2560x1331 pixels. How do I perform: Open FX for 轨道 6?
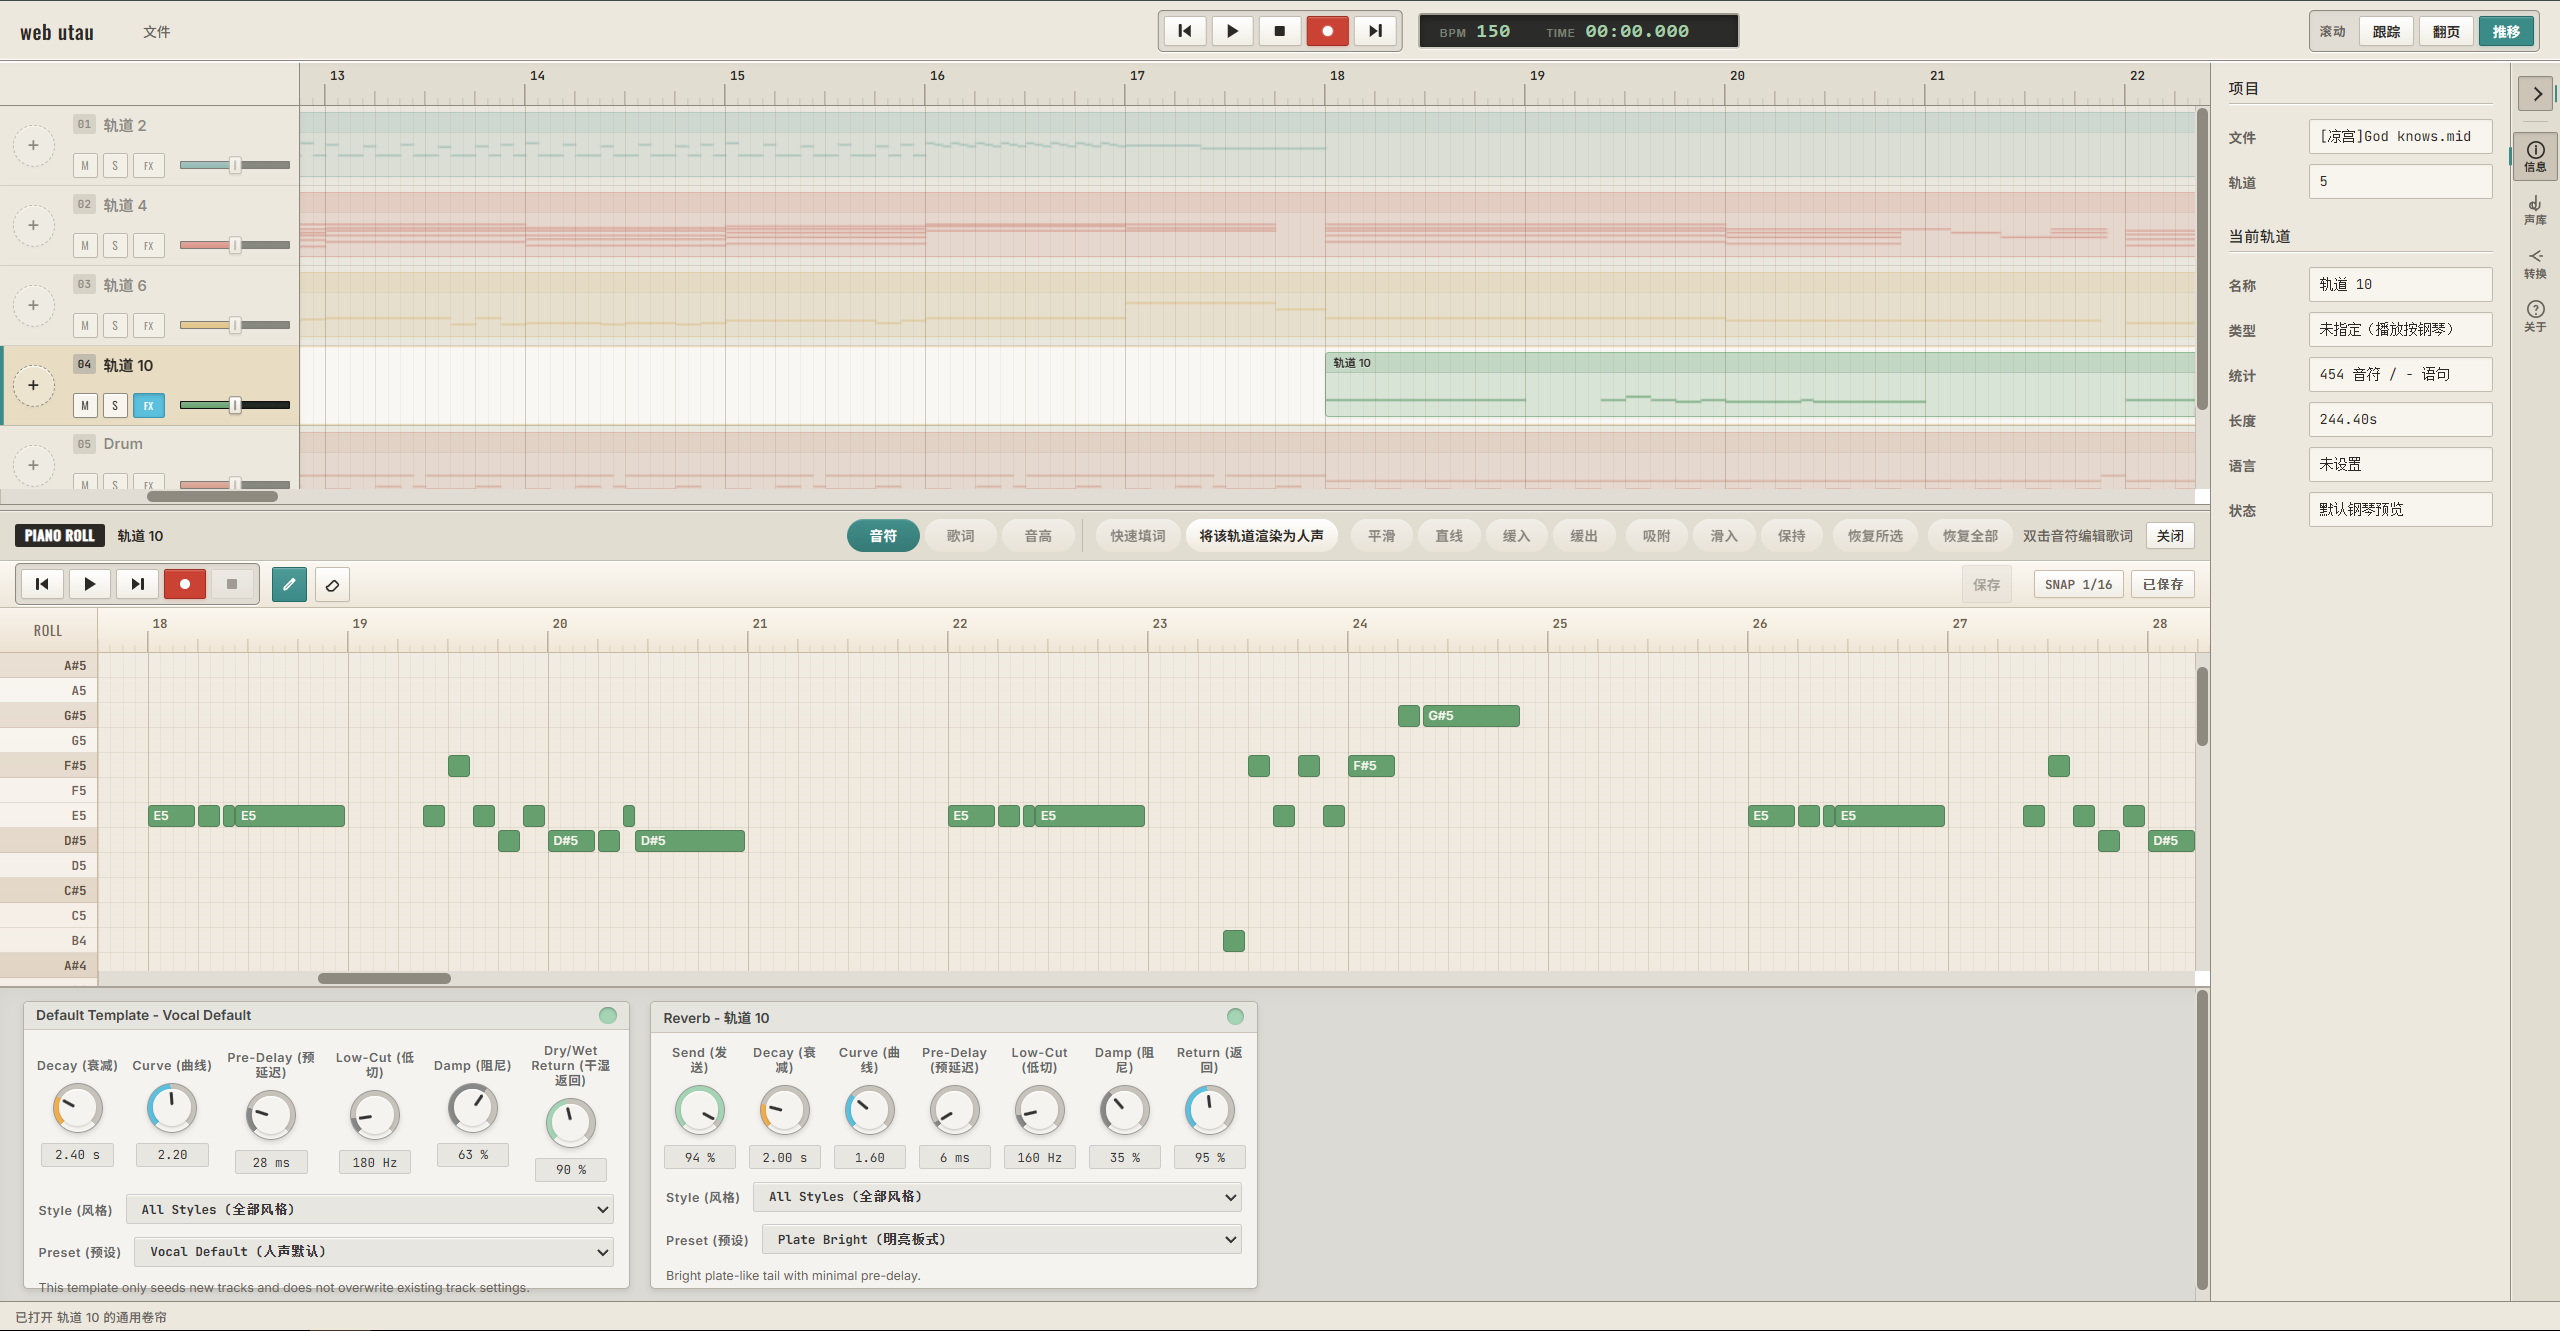click(x=149, y=326)
